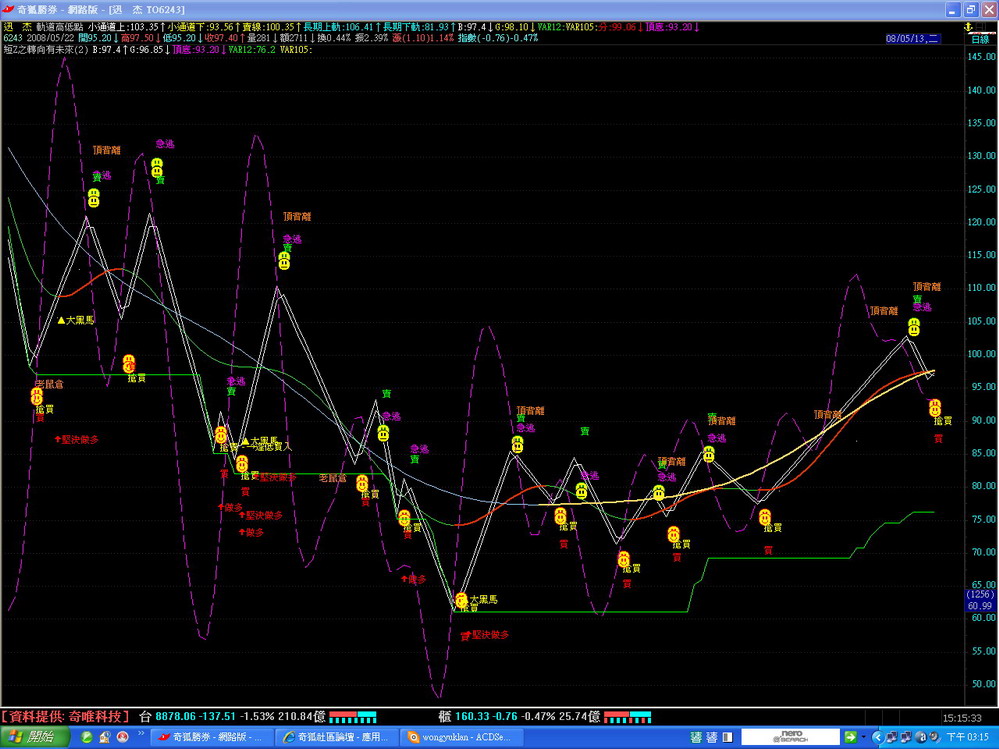999x749 pixels.
Task: Click 資料提供: 奇唯科技 provider label
Action: pyautogui.click(x=66, y=716)
